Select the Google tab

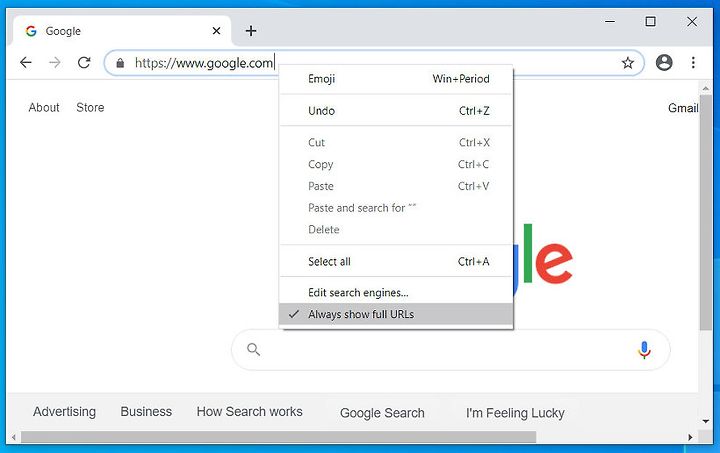[122, 31]
